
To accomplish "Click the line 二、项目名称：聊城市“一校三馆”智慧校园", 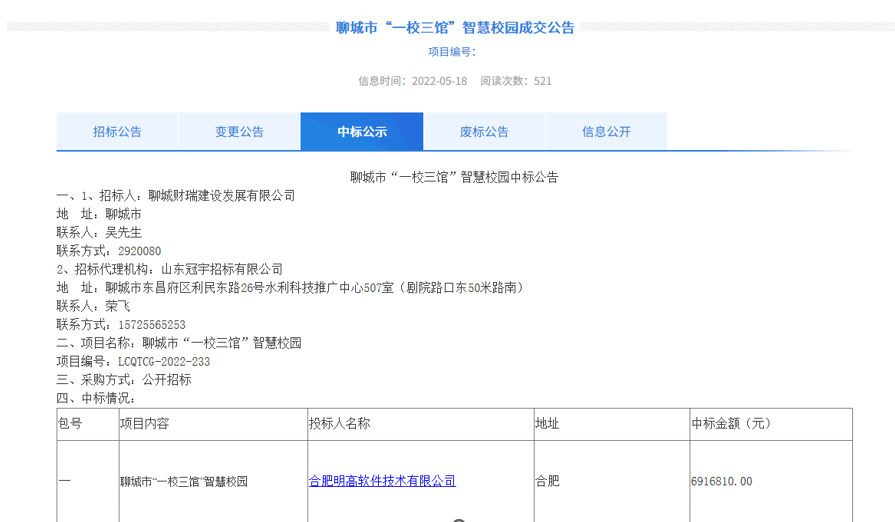I will click(x=179, y=343).
